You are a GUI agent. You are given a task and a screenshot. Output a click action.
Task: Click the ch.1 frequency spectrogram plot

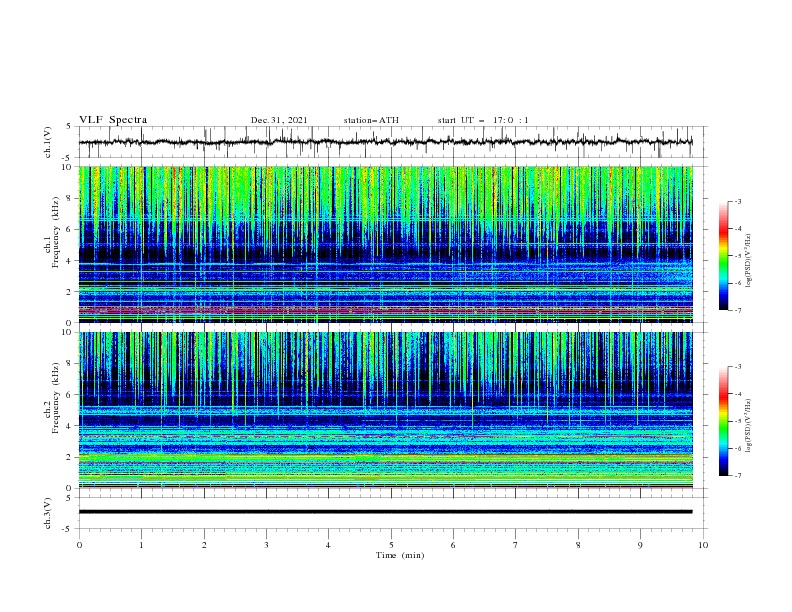(386, 244)
